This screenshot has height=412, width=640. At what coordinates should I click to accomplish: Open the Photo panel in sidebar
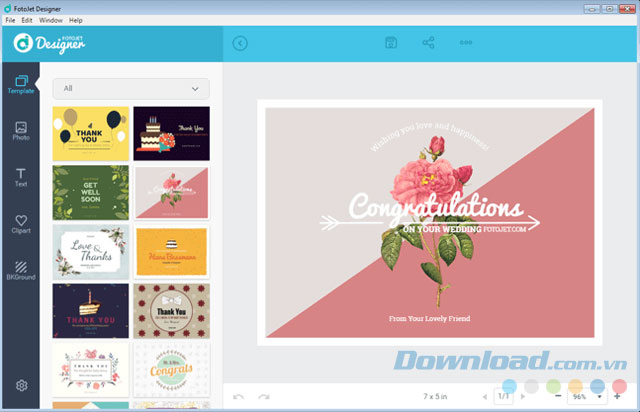[x=21, y=131]
